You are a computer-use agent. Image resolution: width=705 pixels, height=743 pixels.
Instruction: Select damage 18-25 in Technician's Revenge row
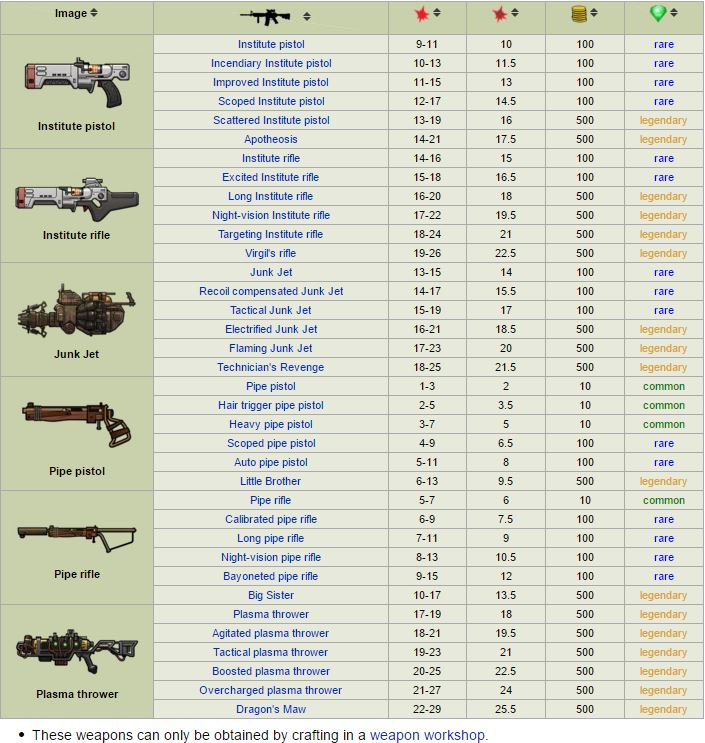pyautogui.click(x=427, y=367)
